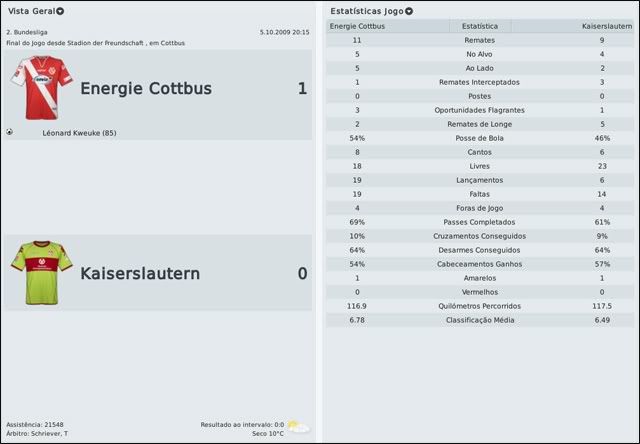The width and height of the screenshot is (640, 444).
Task: Click the Energie Cottbus team name
Action: (146, 89)
